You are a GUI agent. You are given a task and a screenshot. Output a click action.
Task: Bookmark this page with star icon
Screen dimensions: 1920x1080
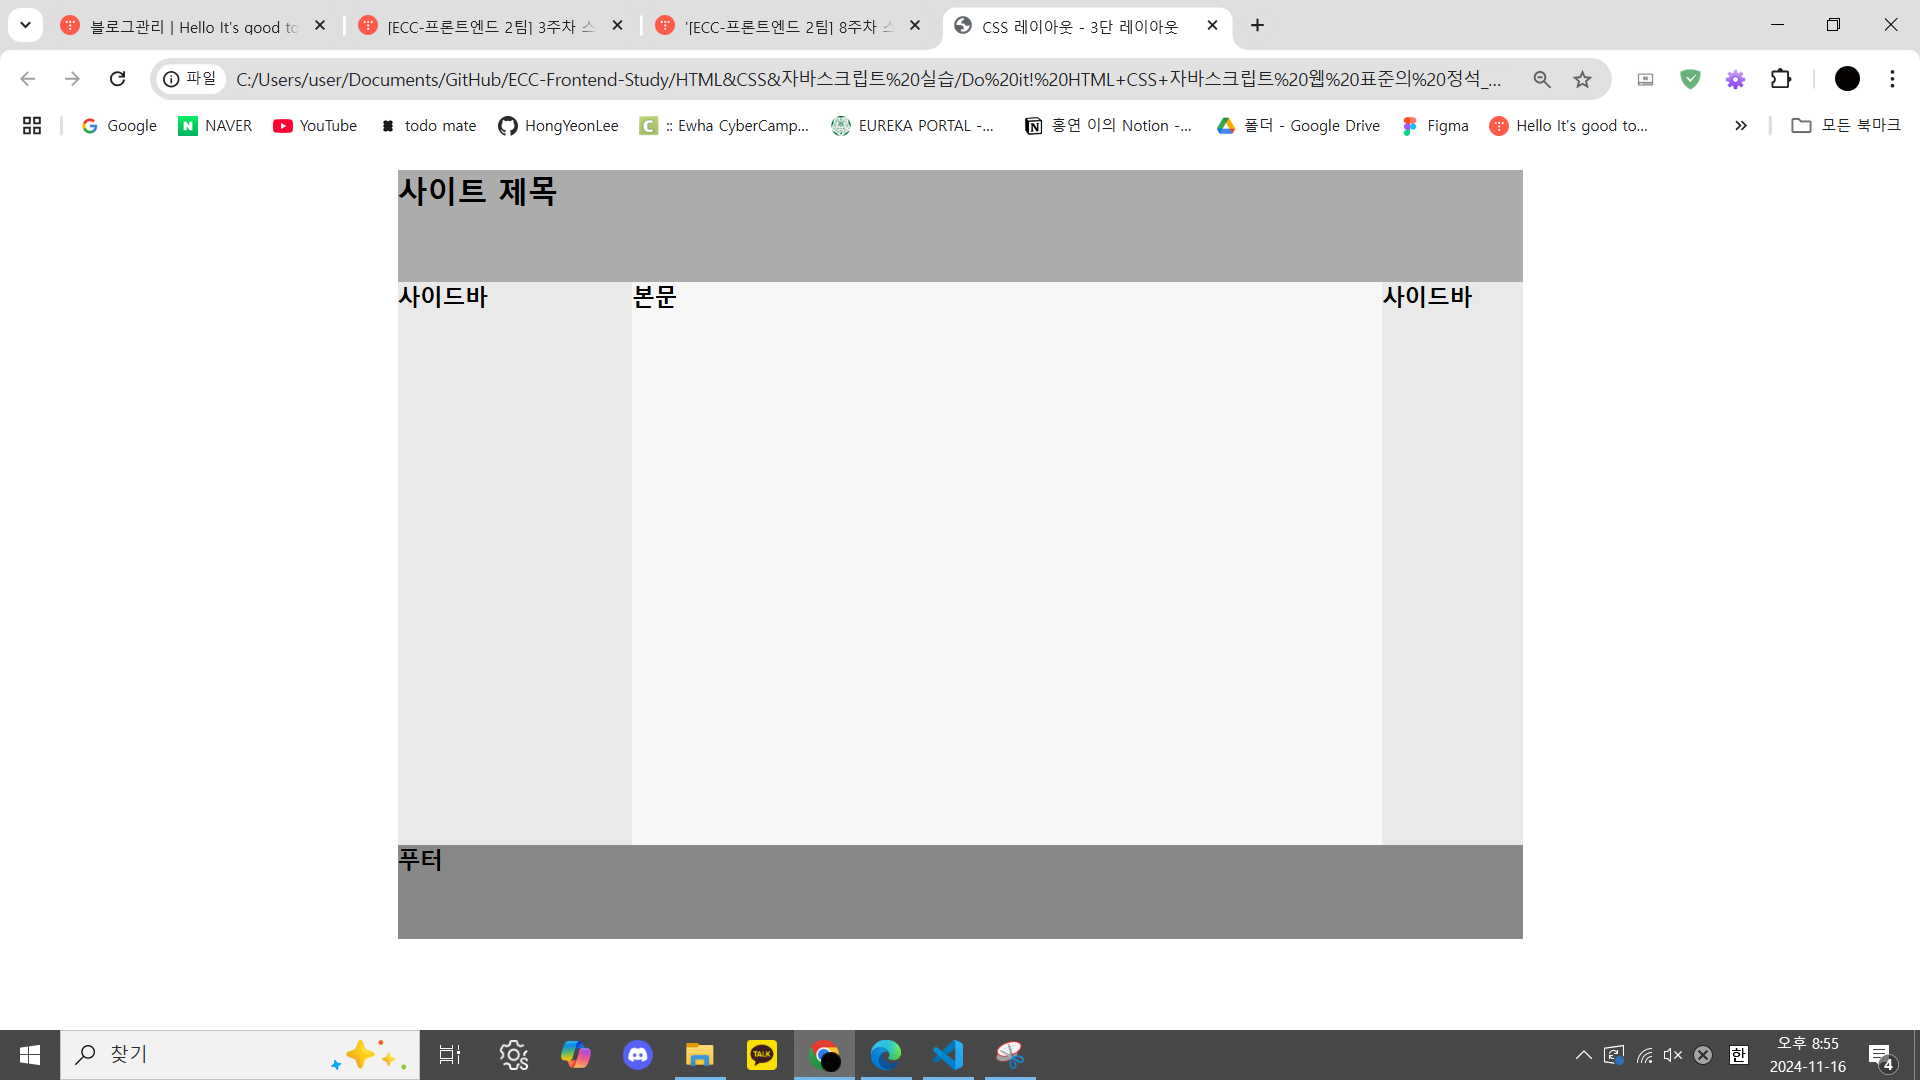coord(1582,79)
